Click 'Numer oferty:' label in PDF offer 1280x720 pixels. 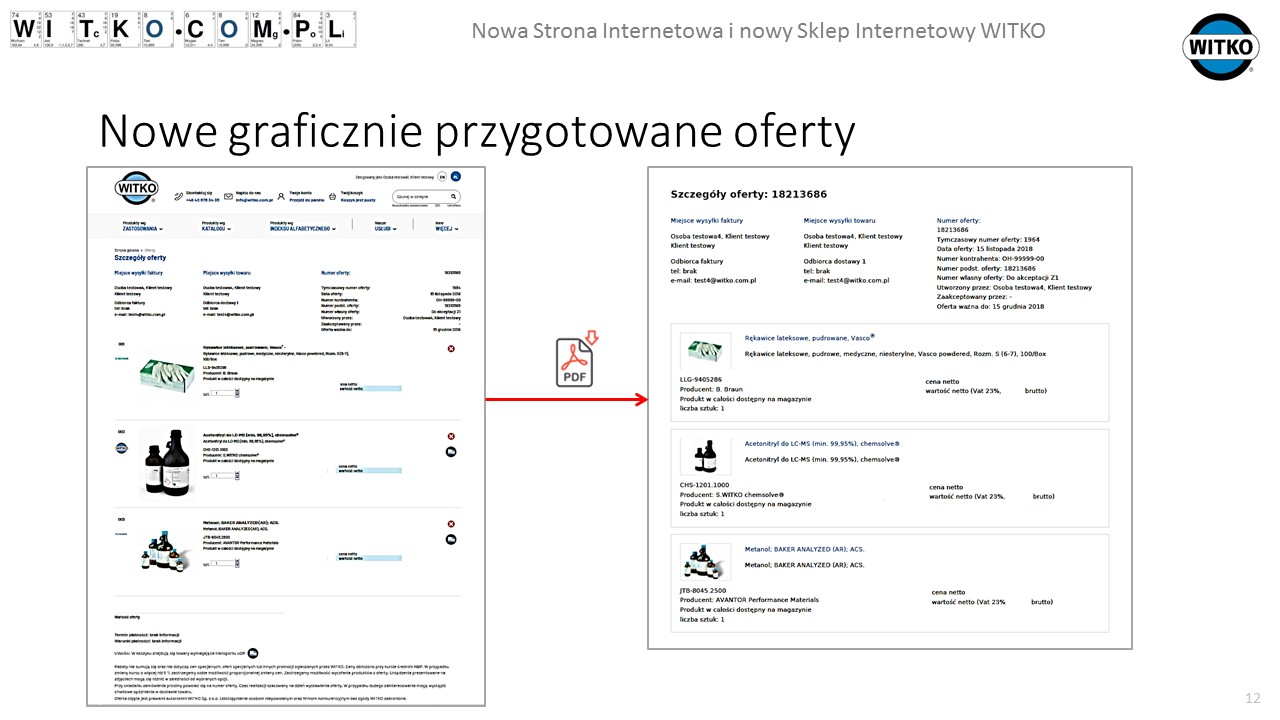(x=959, y=220)
